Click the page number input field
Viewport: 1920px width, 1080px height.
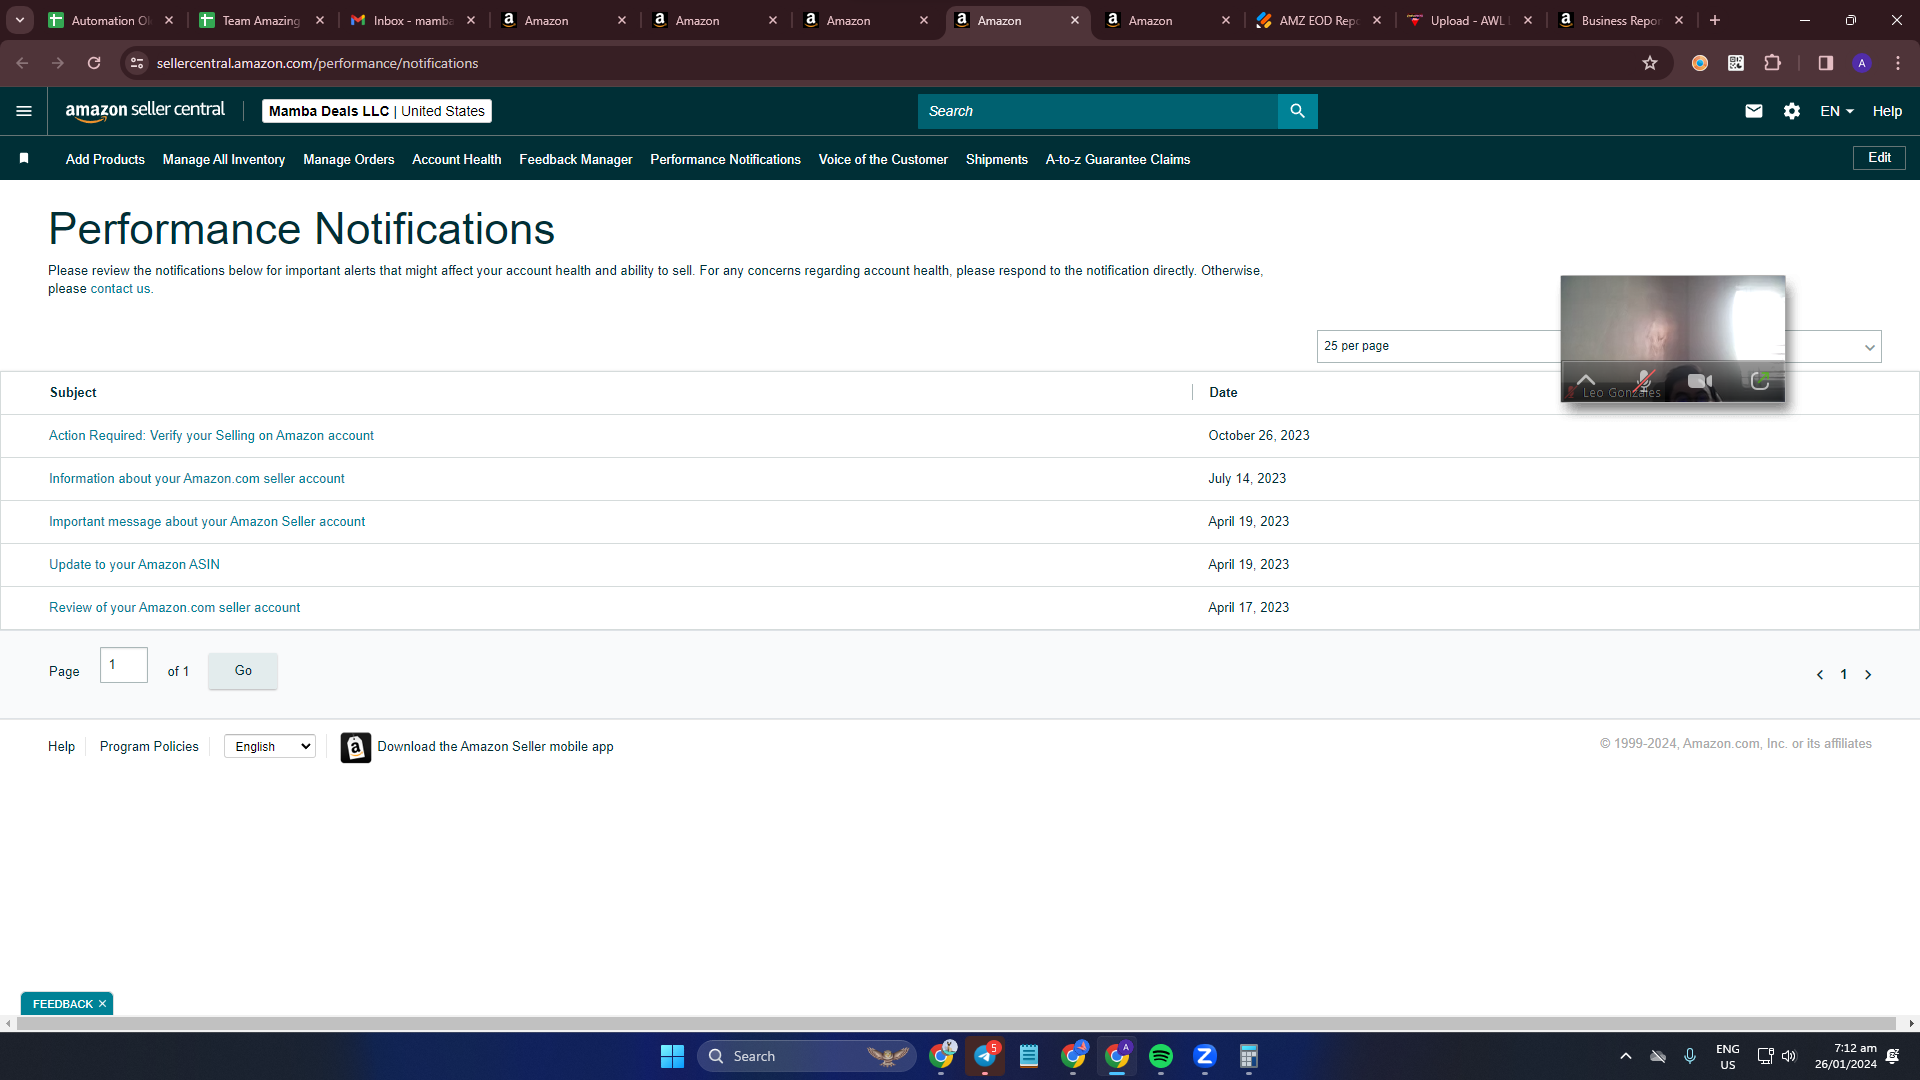tap(124, 665)
